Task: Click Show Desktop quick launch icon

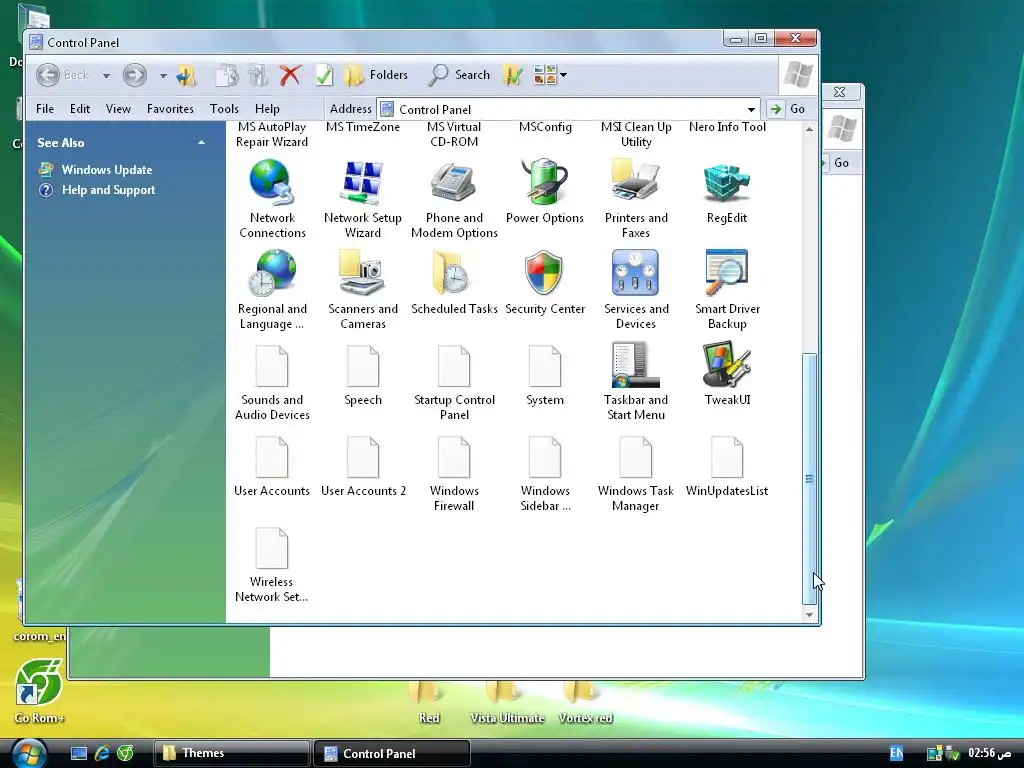Action: coord(79,753)
